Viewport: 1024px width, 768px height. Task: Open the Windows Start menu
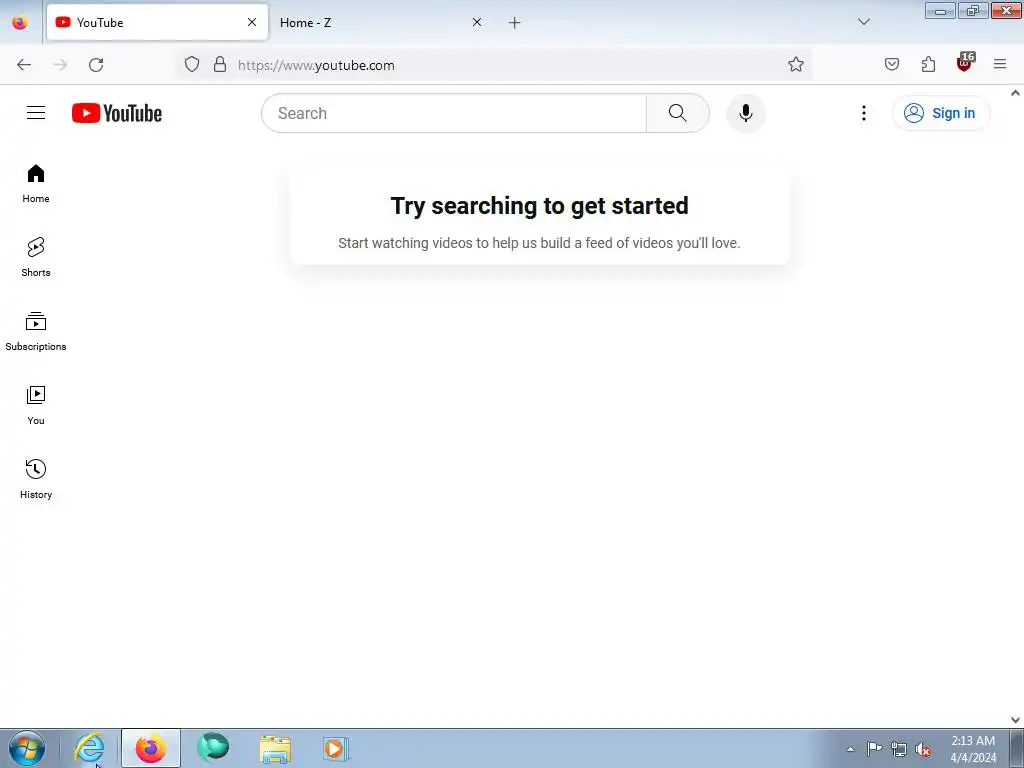tap(27, 748)
